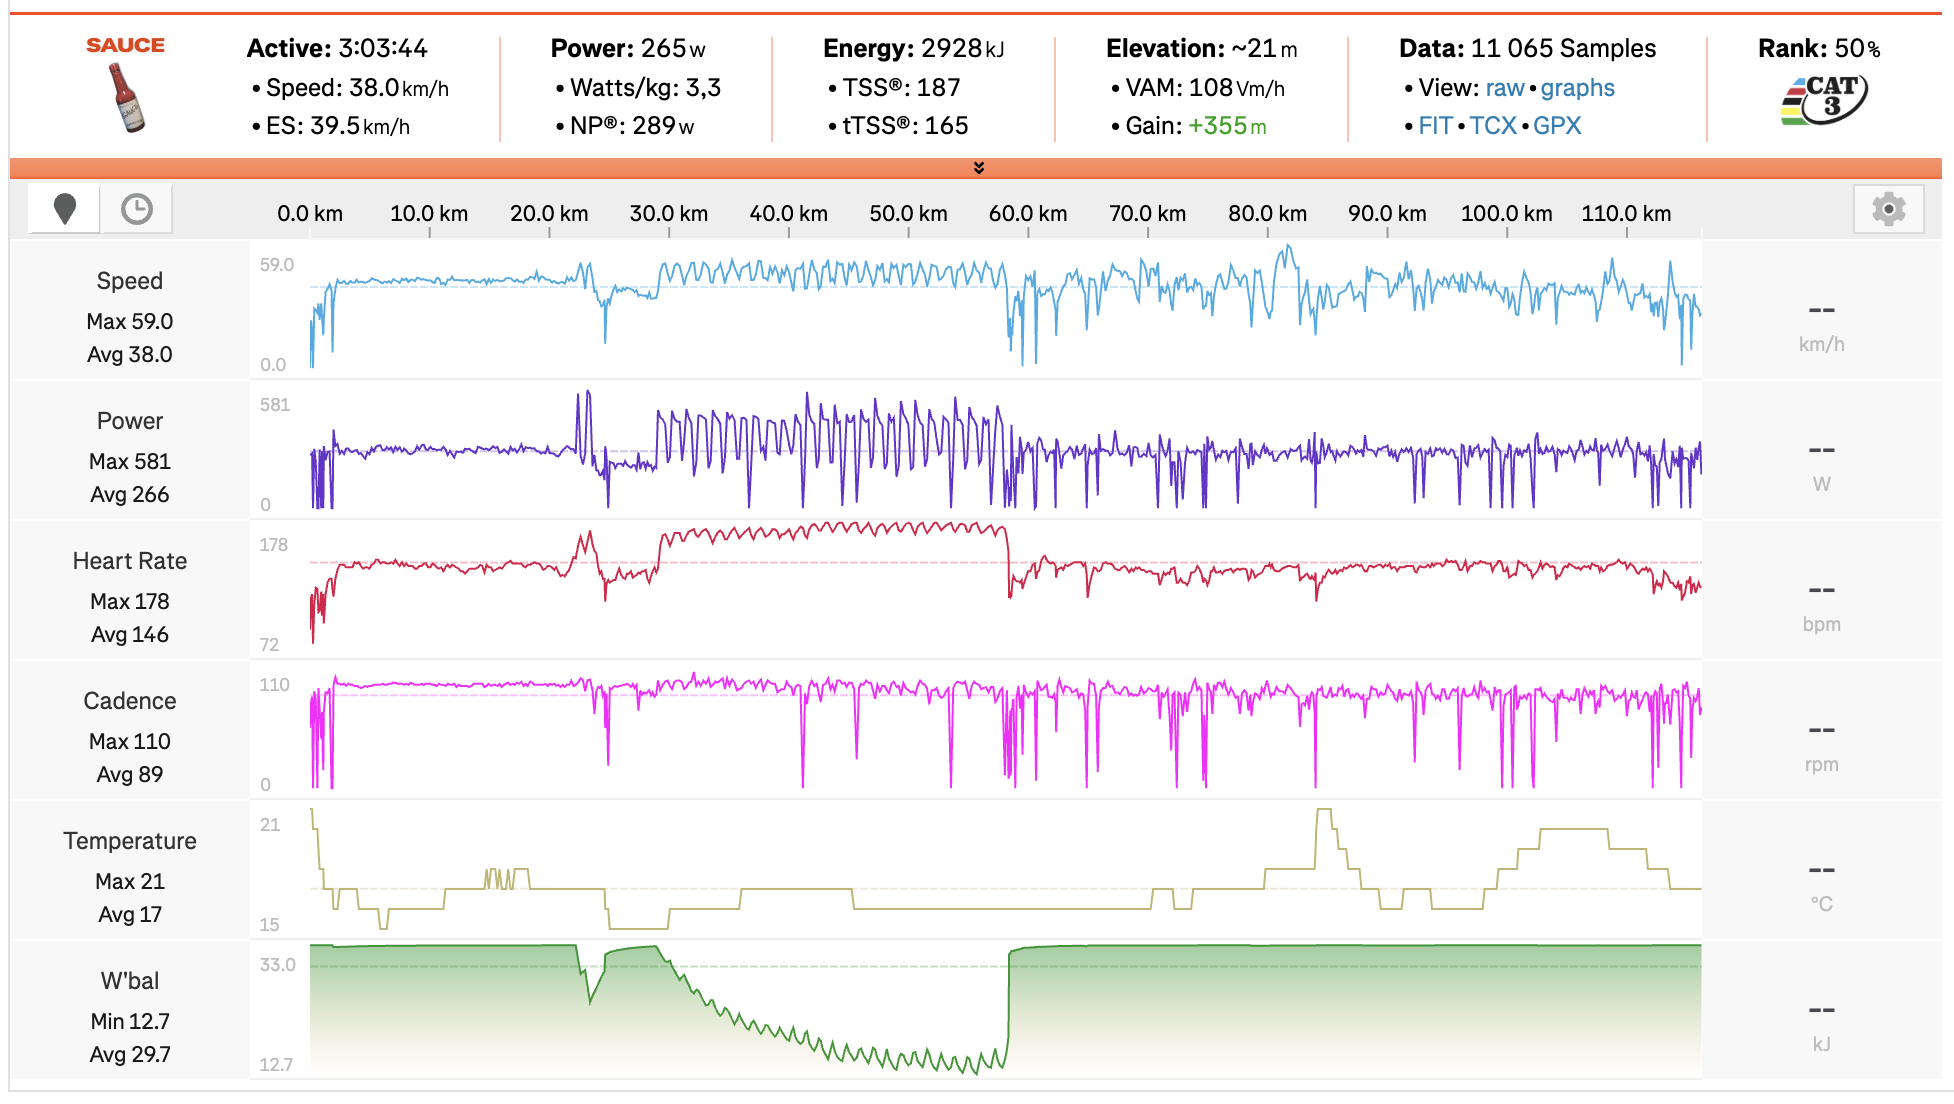Click the Temperature graph label
Viewport: 1954px width, 1104px height.
tap(130, 841)
